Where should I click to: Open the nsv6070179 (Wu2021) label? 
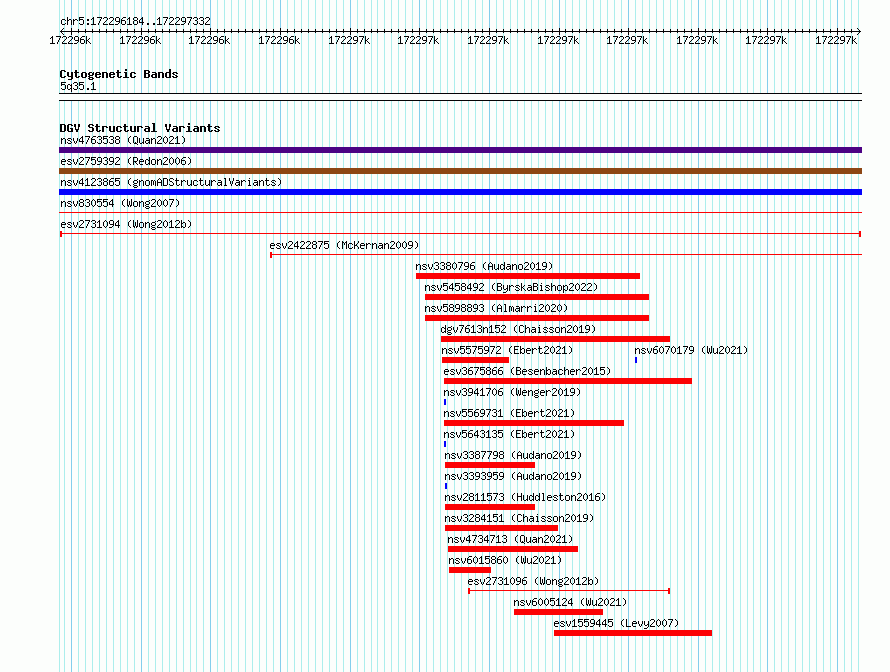coord(691,350)
